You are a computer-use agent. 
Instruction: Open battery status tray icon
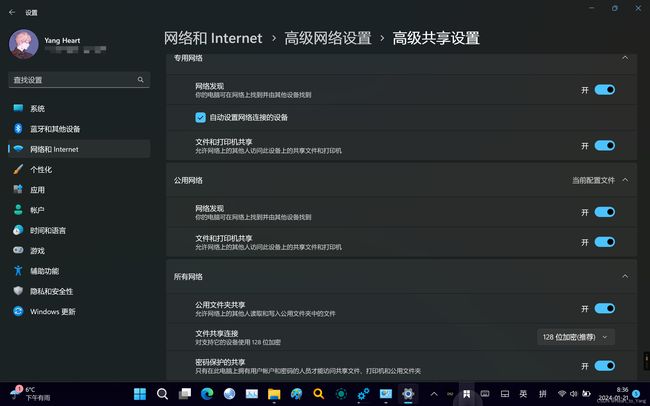pyautogui.click(x=586, y=394)
